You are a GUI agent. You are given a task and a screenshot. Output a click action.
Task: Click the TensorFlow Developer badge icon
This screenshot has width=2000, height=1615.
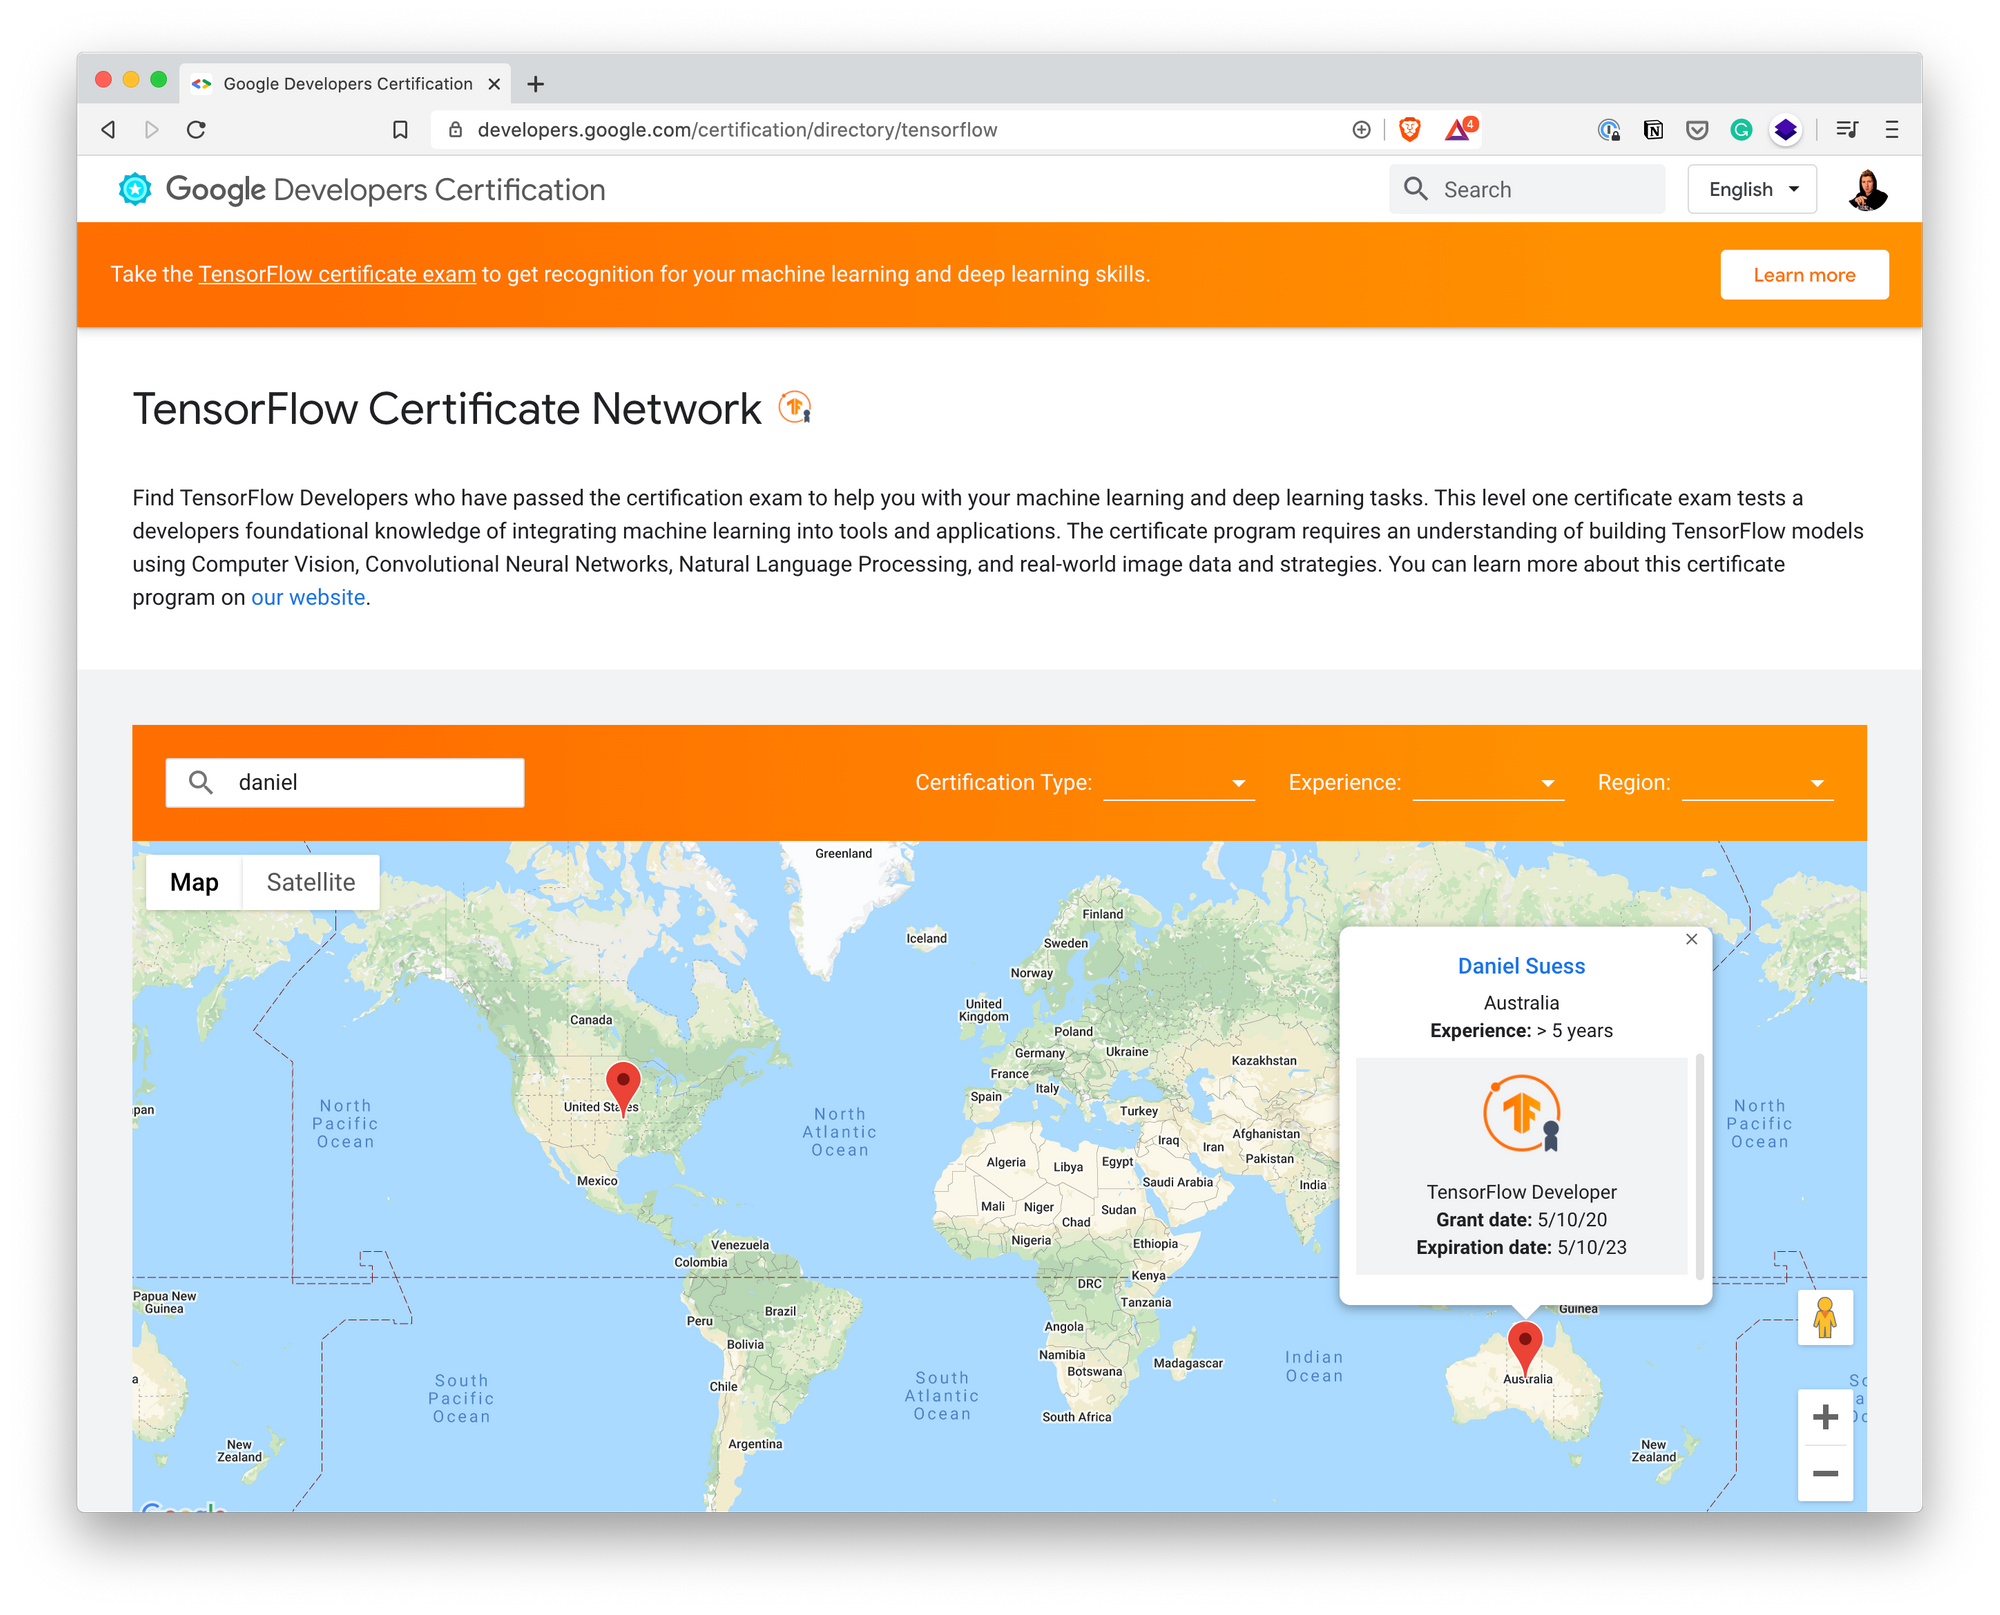pyautogui.click(x=1521, y=1114)
